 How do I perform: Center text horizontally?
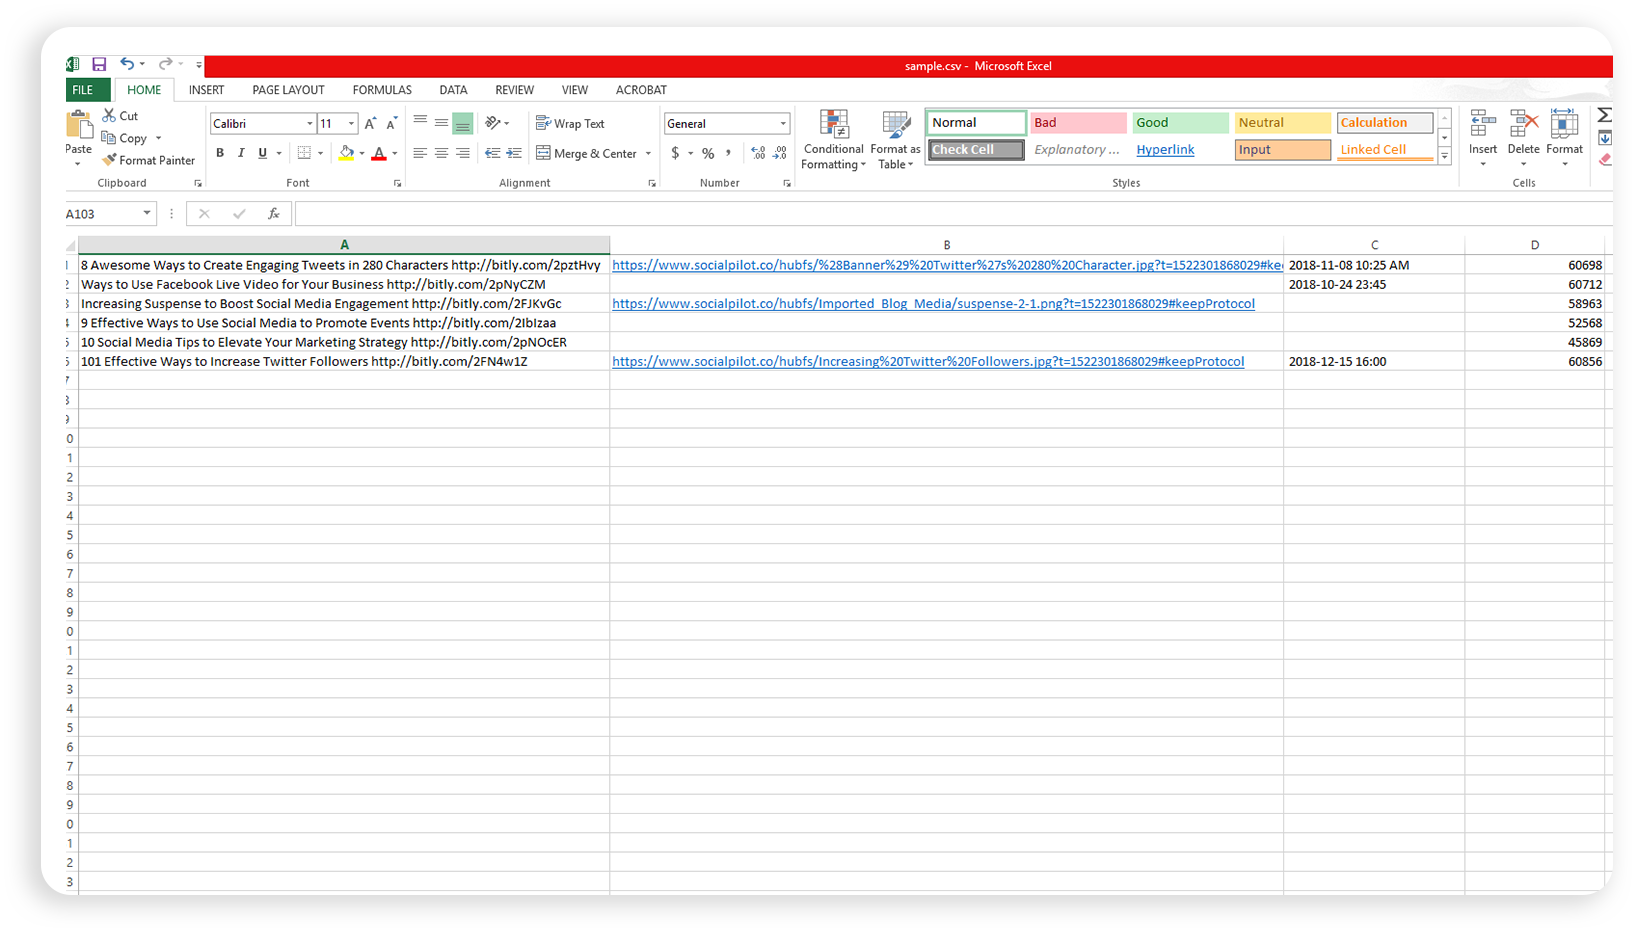(441, 153)
